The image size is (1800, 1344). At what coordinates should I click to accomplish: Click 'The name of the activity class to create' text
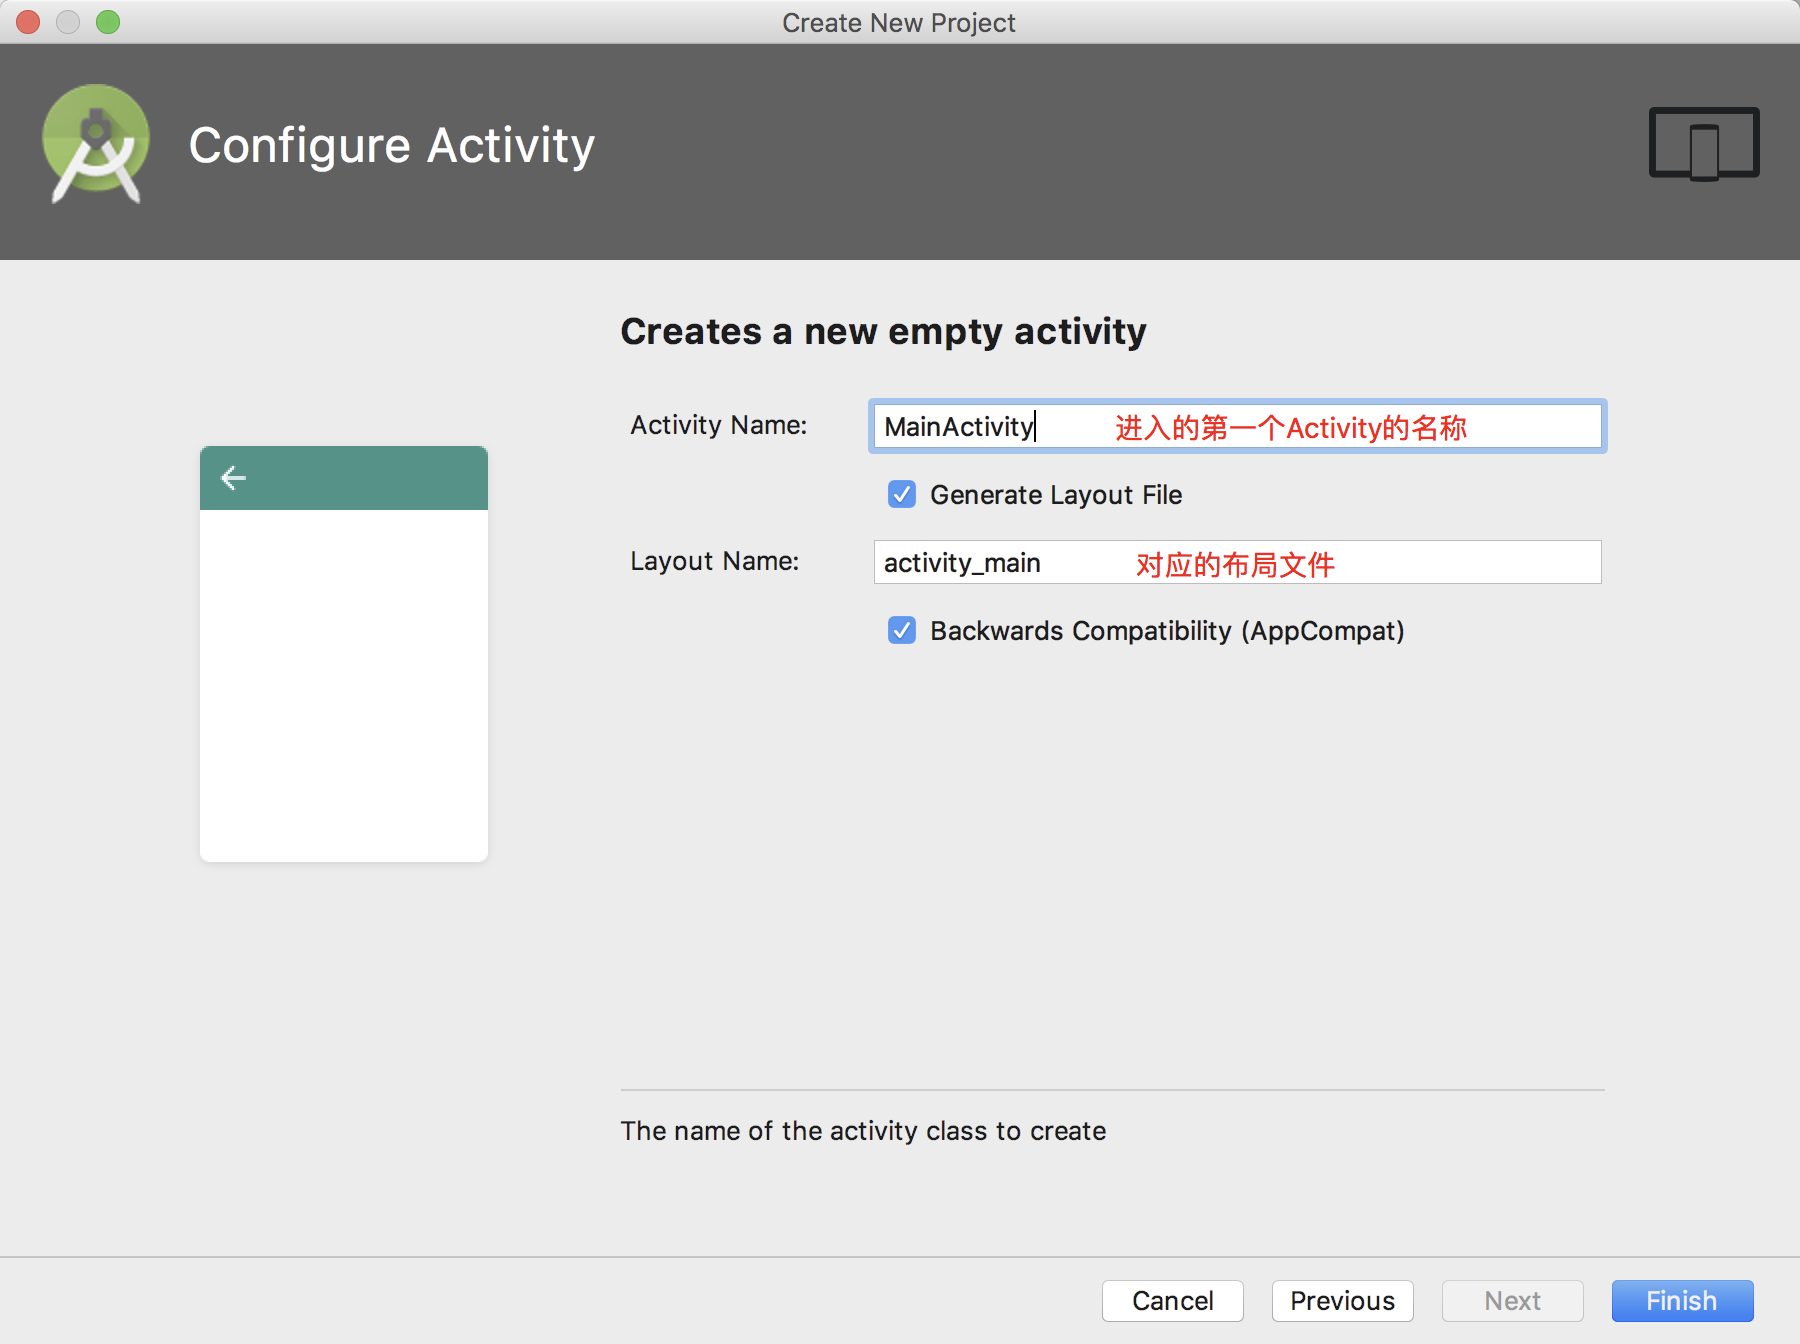(x=863, y=1130)
